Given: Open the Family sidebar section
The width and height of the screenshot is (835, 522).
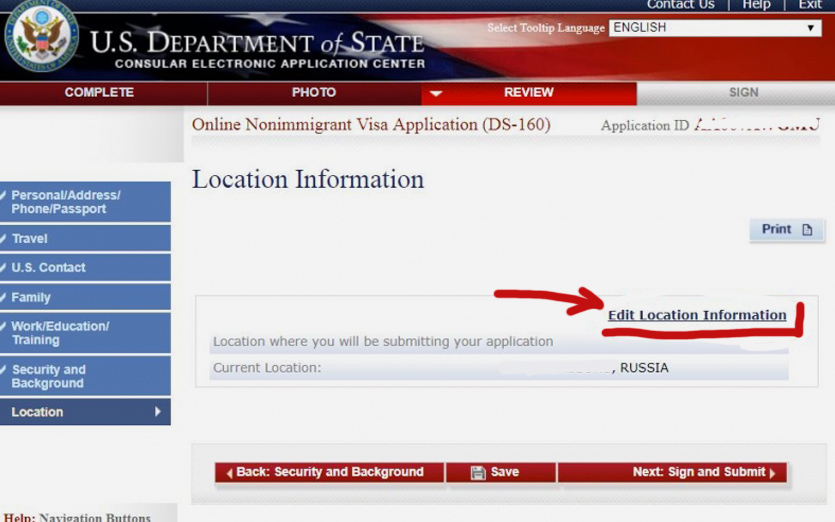Looking at the screenshot, I should point(85,297).
